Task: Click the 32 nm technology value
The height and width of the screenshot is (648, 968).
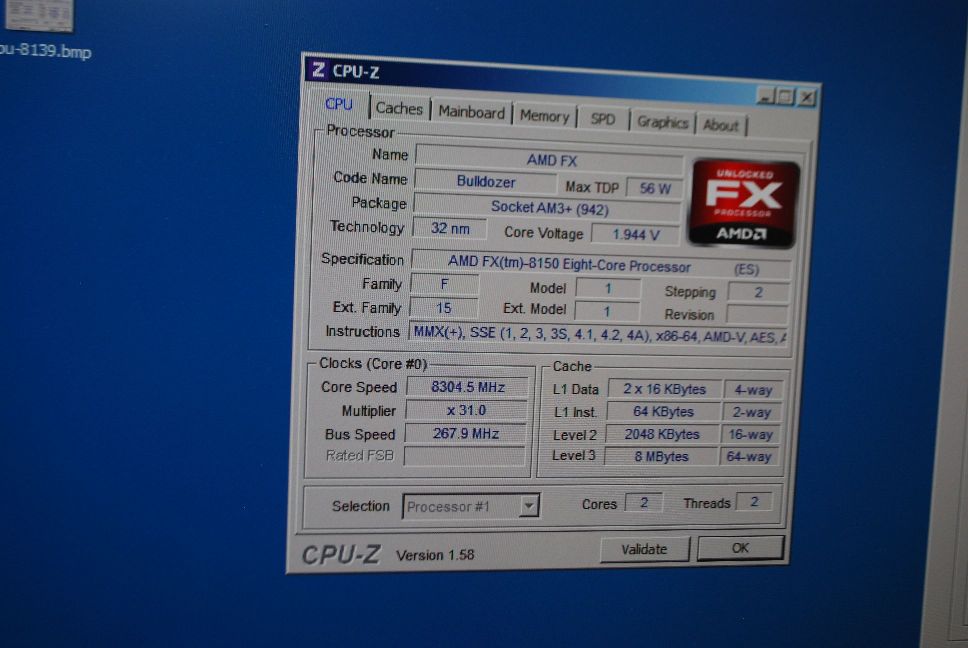Action: pyautogui.click(x=449, y=228)
